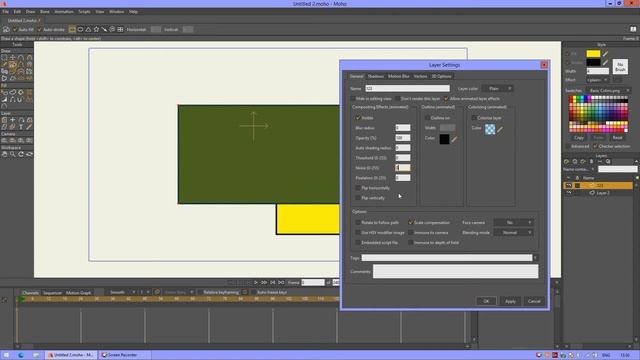
Task: Open the Face camera dropdown
Action: (x=513, y=223)
